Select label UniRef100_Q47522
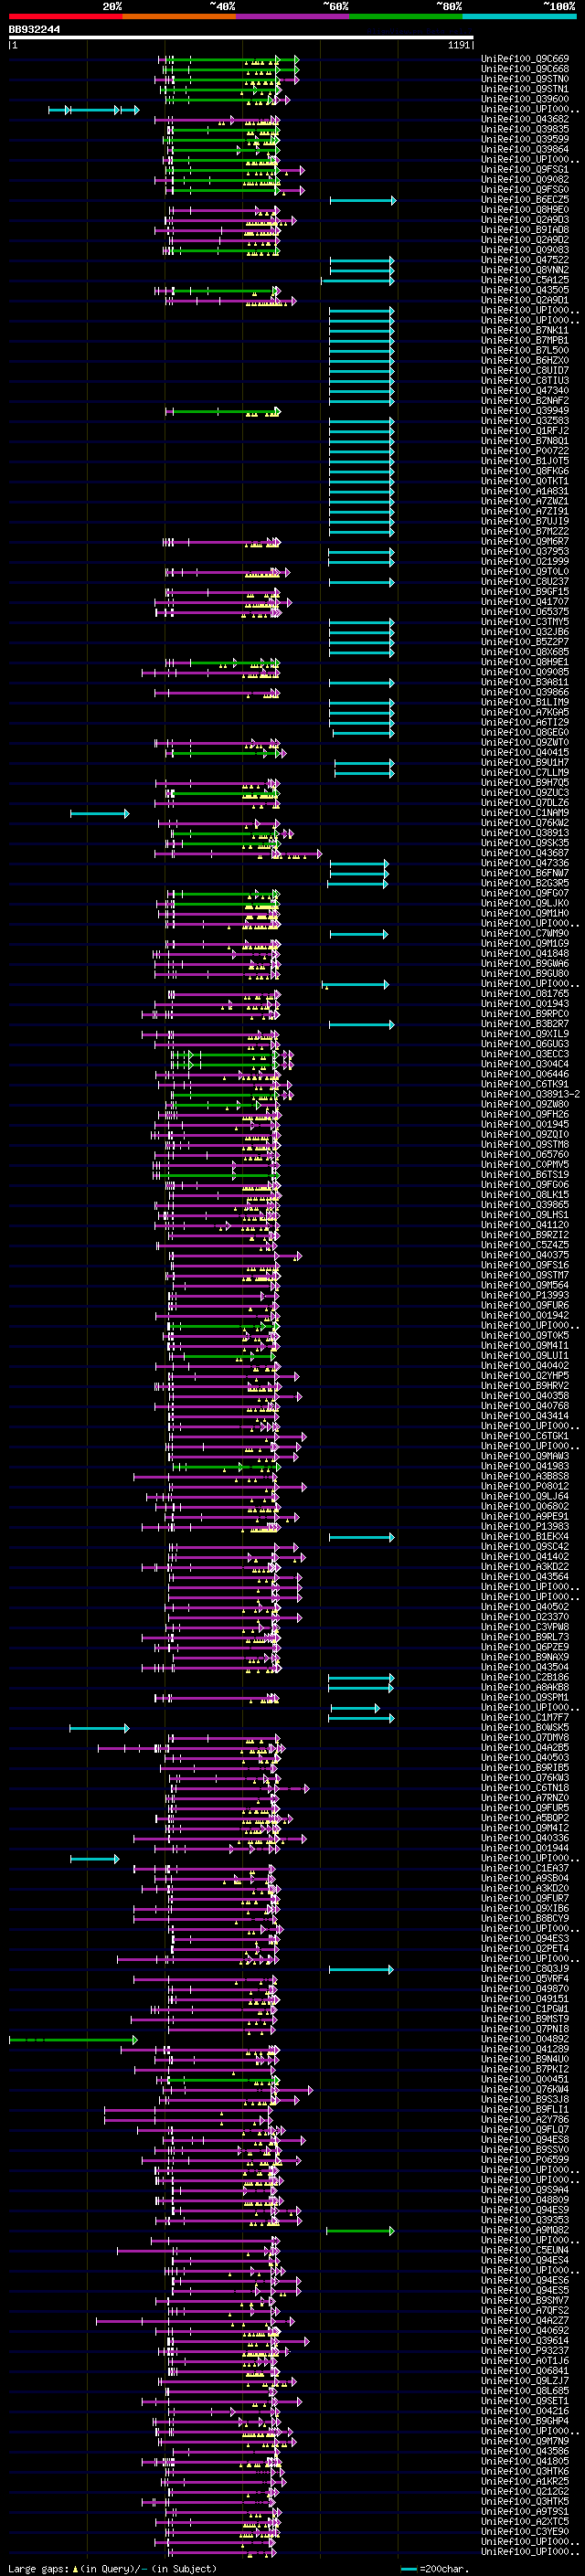This screenshot has width=585, height=2576. click(525, 260)
